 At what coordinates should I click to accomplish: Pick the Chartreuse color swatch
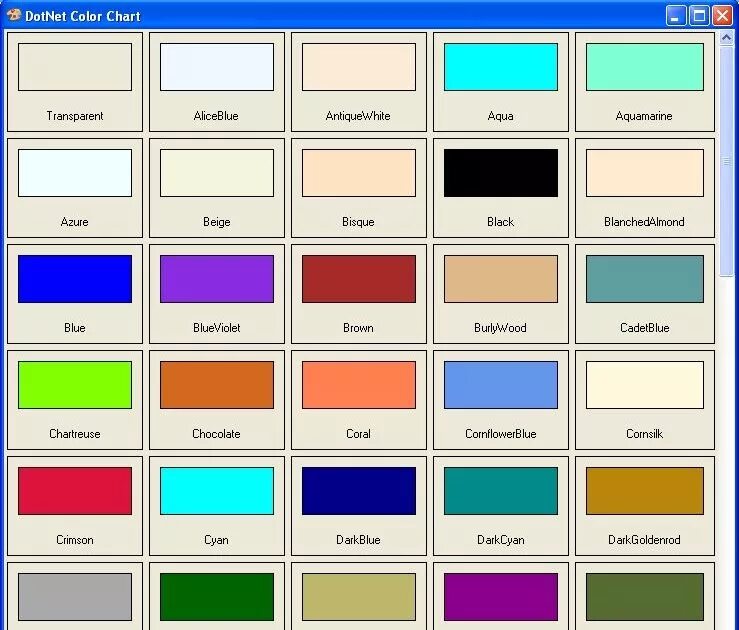click(75, 385)
